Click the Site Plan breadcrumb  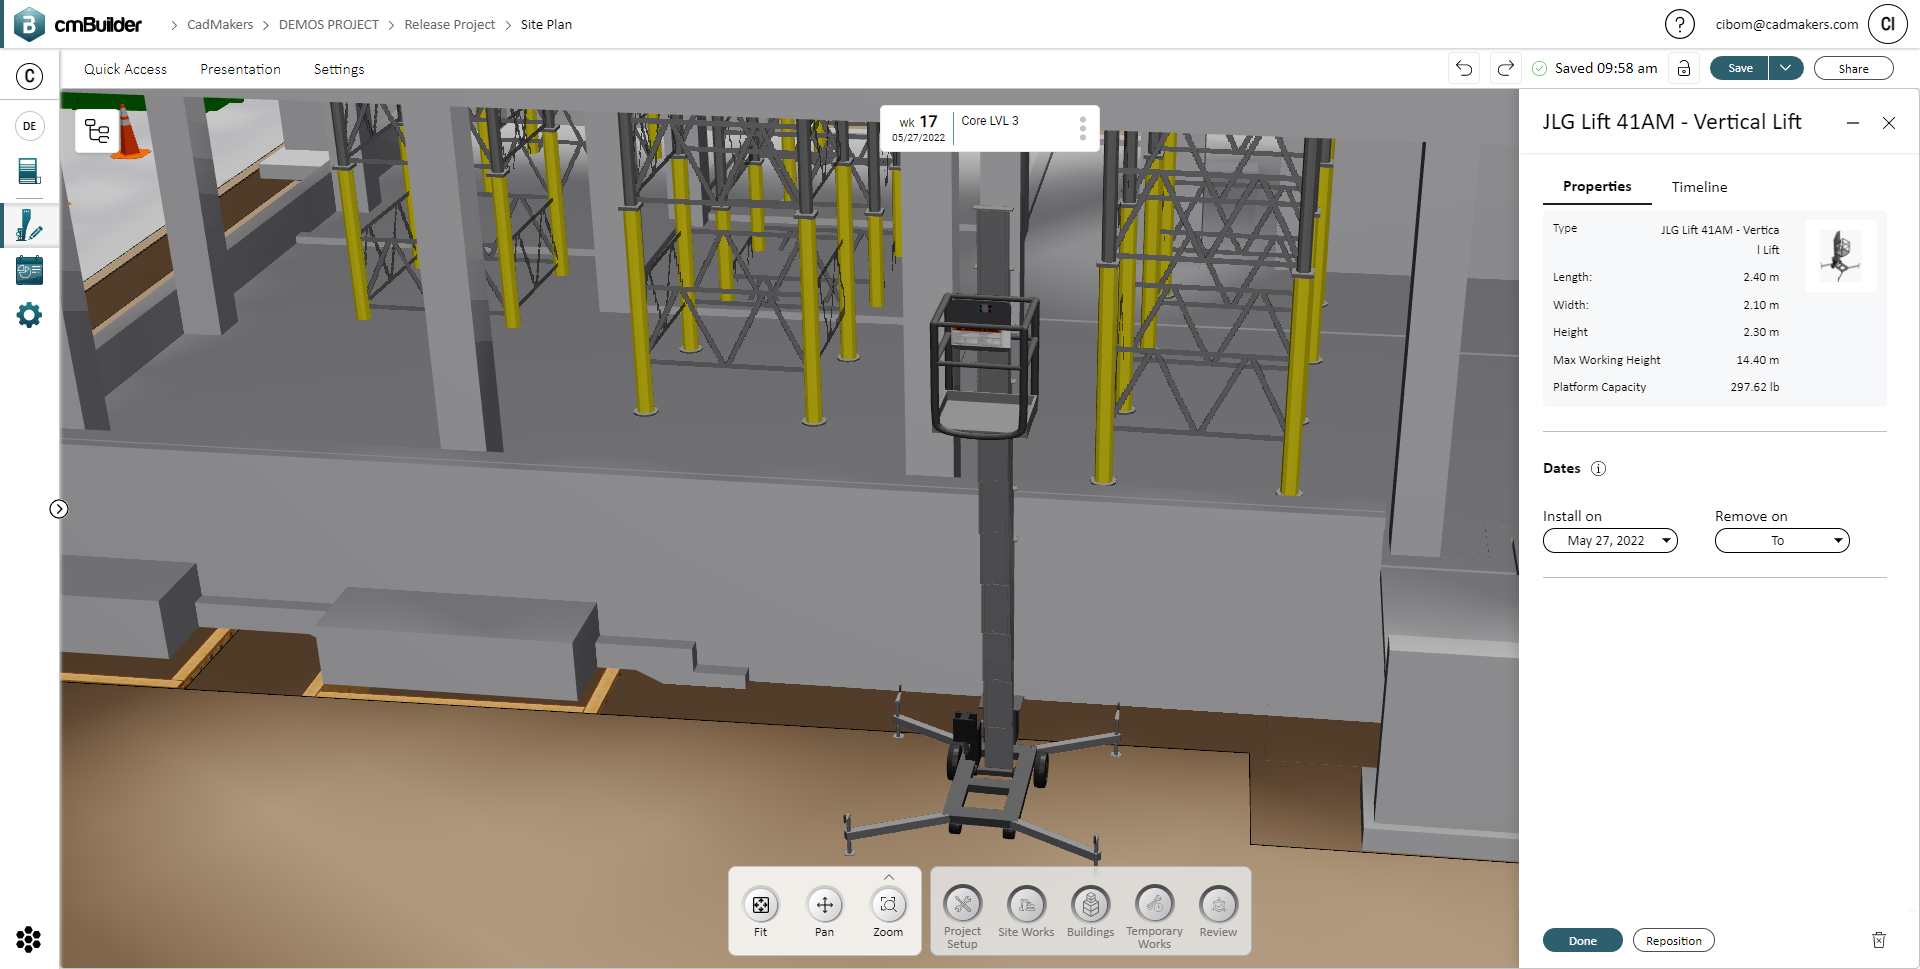(546, 25)
